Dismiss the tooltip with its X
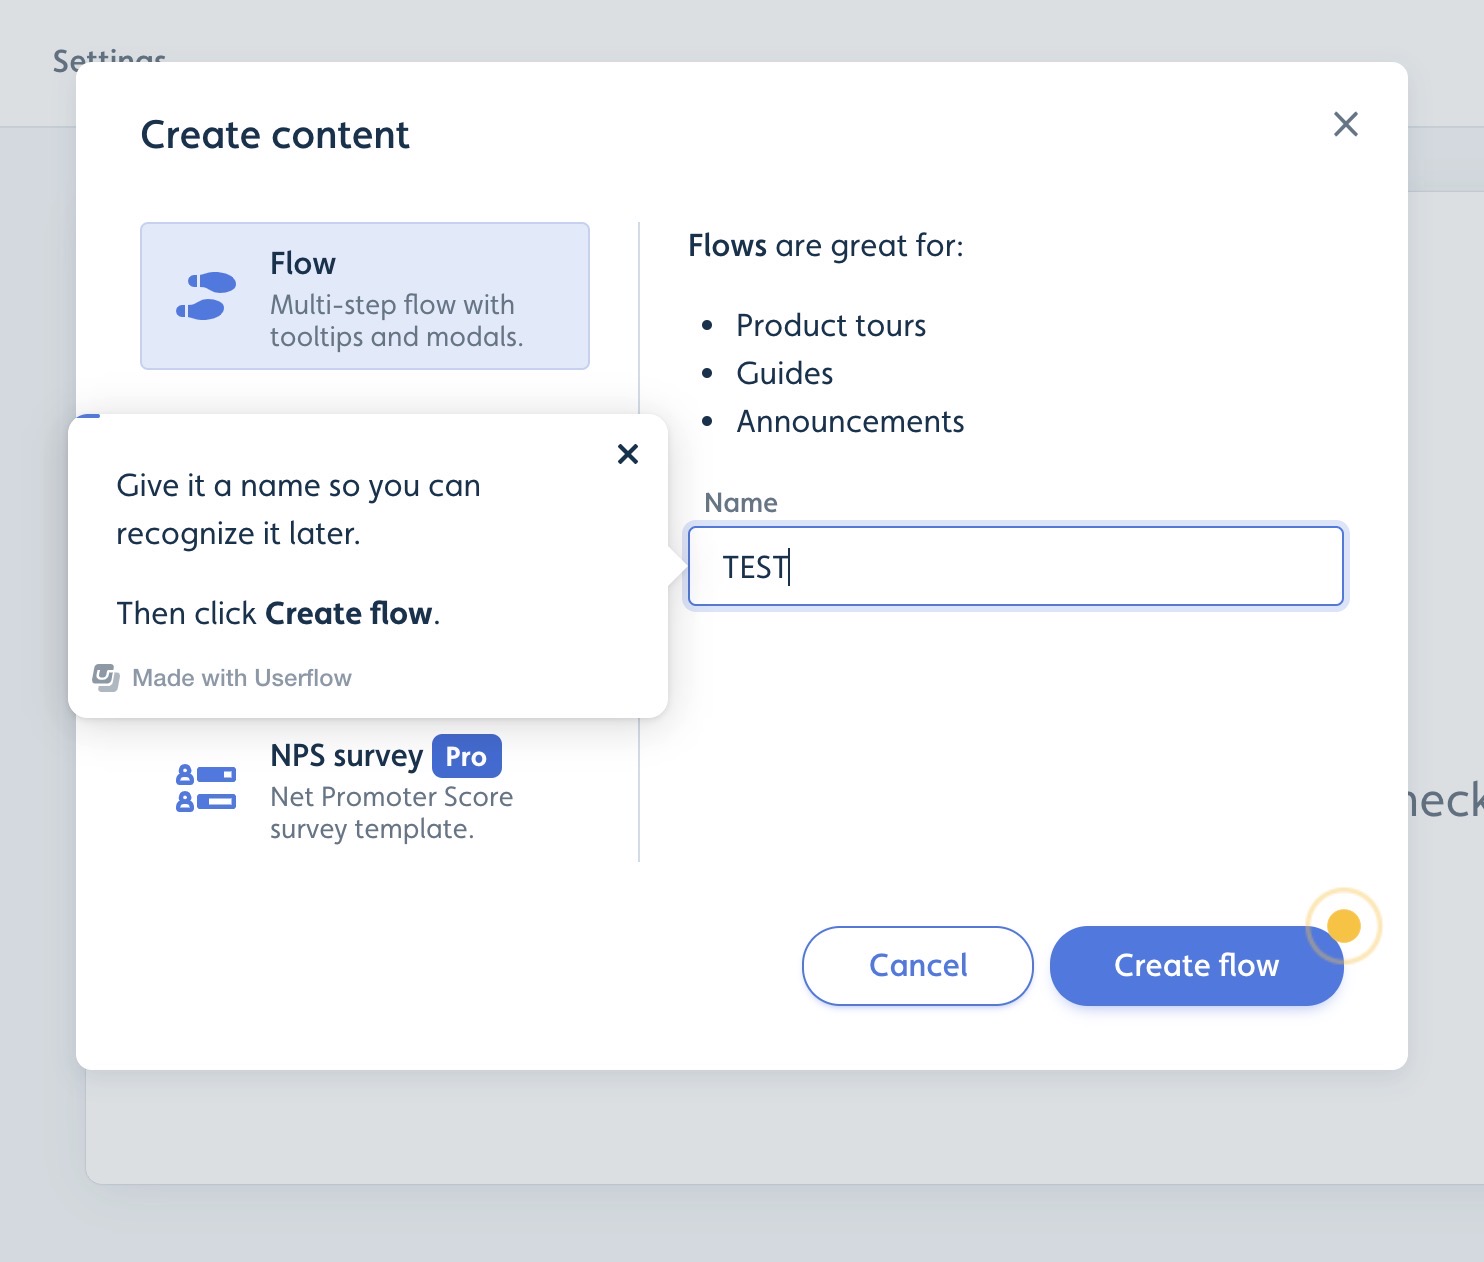Image resolution: width=1484 pixels, height=1262 pixels. pyautogui.click(x=628, y=454)
